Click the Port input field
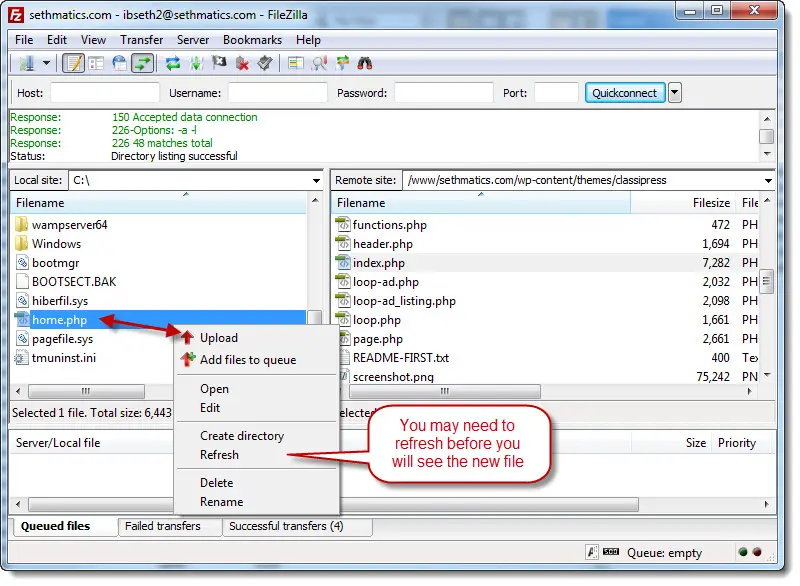 coord(556,93)
